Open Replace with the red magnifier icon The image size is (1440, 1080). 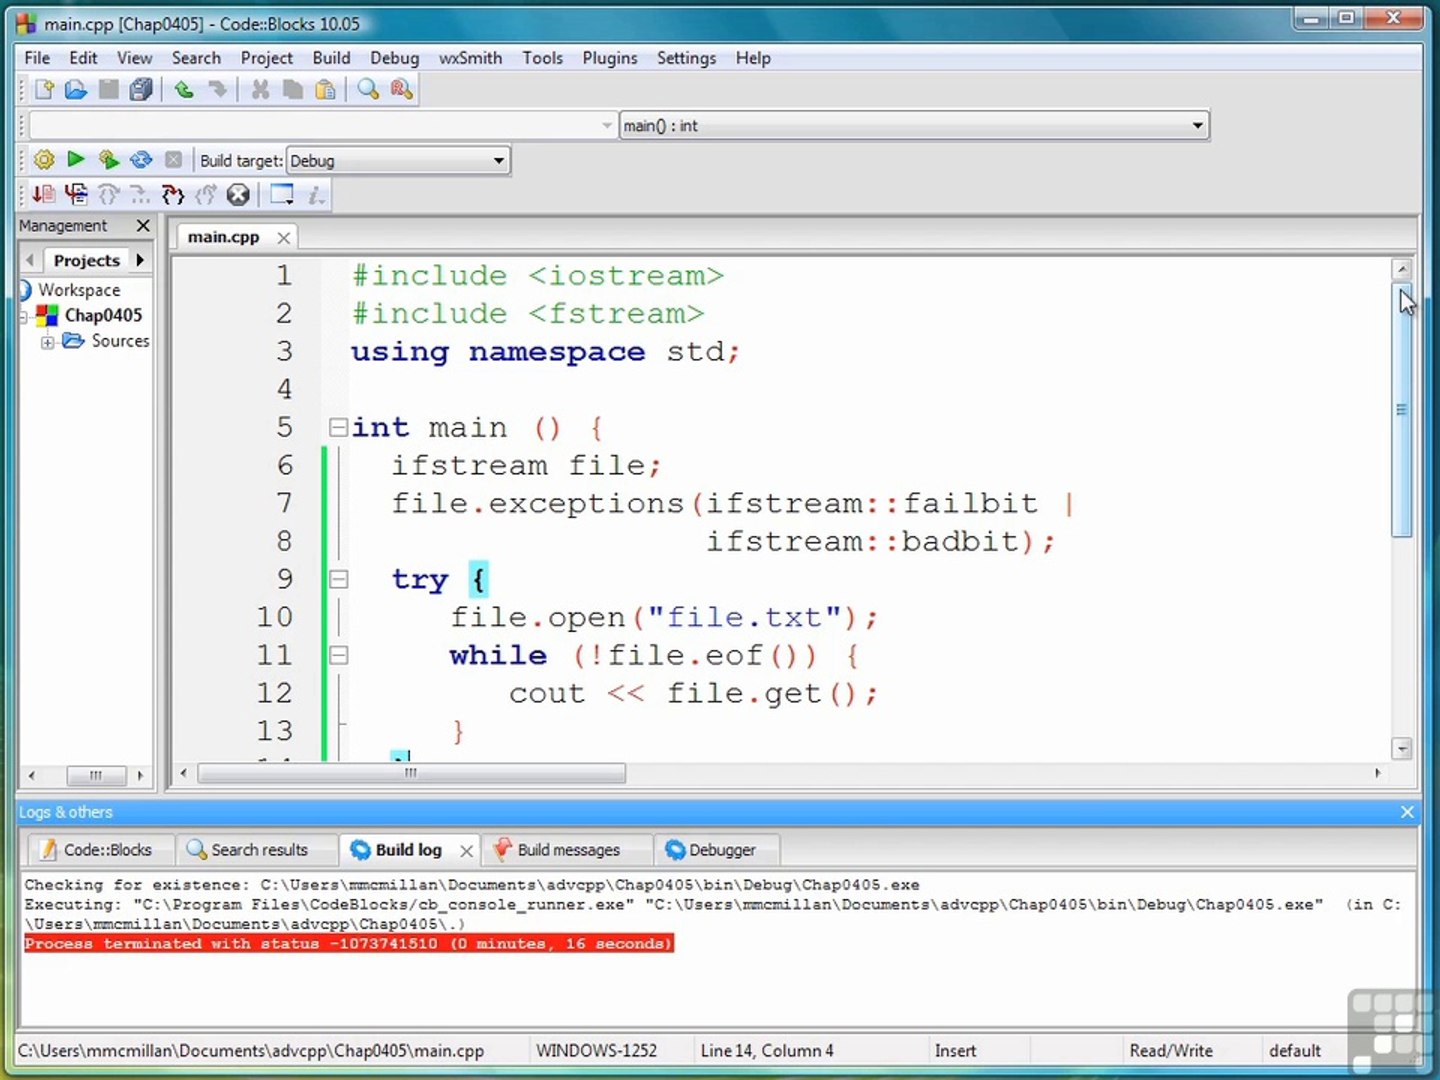point(401,90)
